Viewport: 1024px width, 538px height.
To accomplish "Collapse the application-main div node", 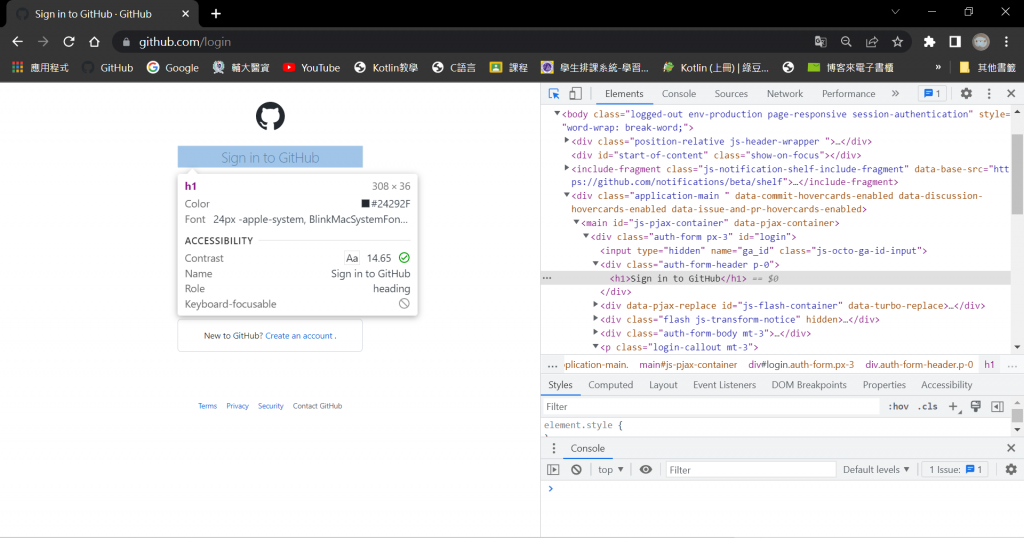I will pos(567,195).
